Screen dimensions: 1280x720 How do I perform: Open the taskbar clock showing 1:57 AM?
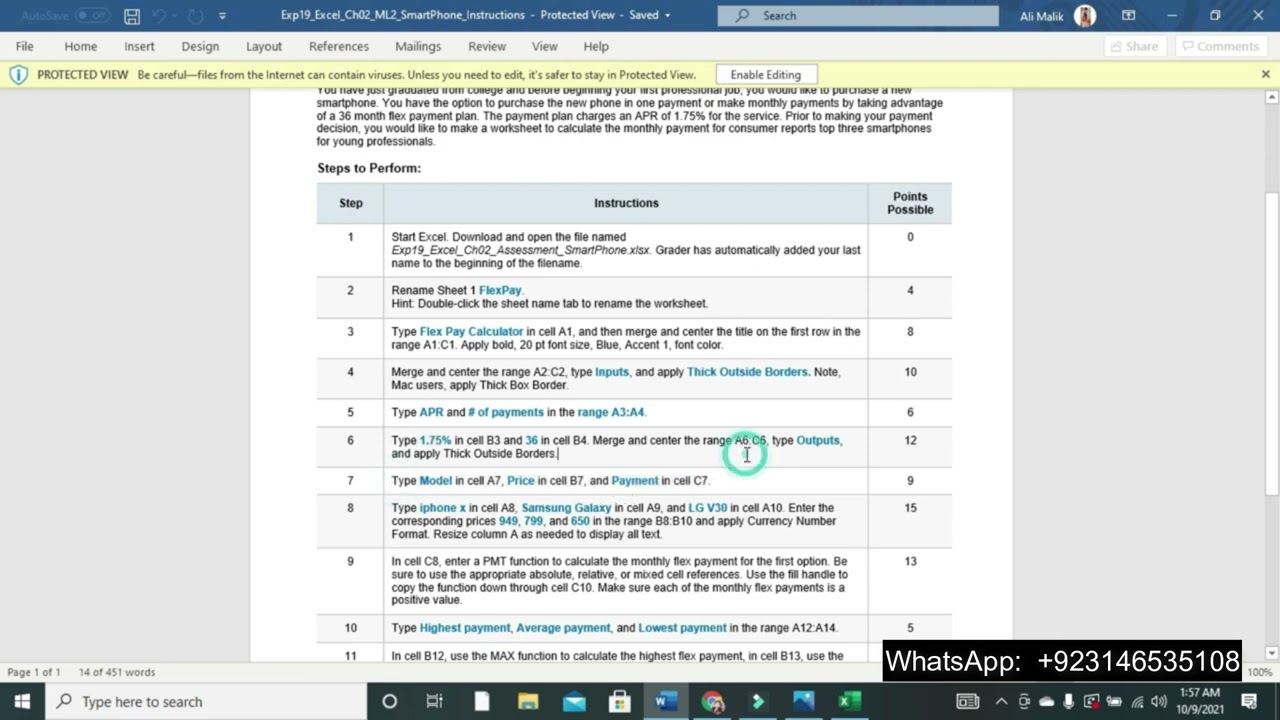1200,701
